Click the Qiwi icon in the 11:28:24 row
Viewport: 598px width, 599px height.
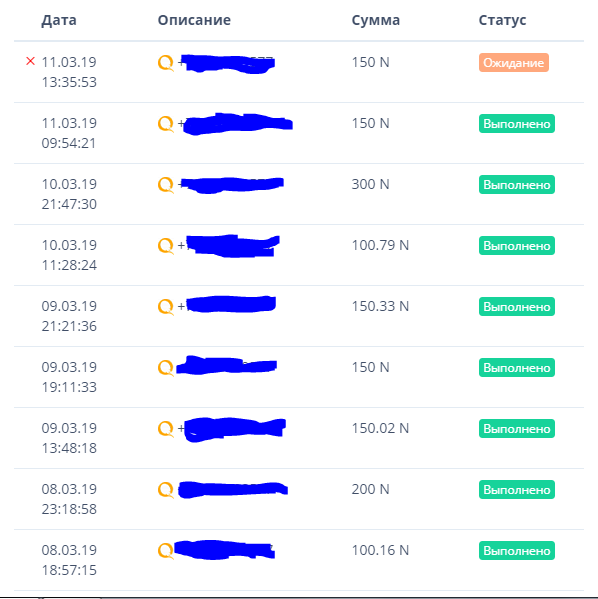coord(166,246)
